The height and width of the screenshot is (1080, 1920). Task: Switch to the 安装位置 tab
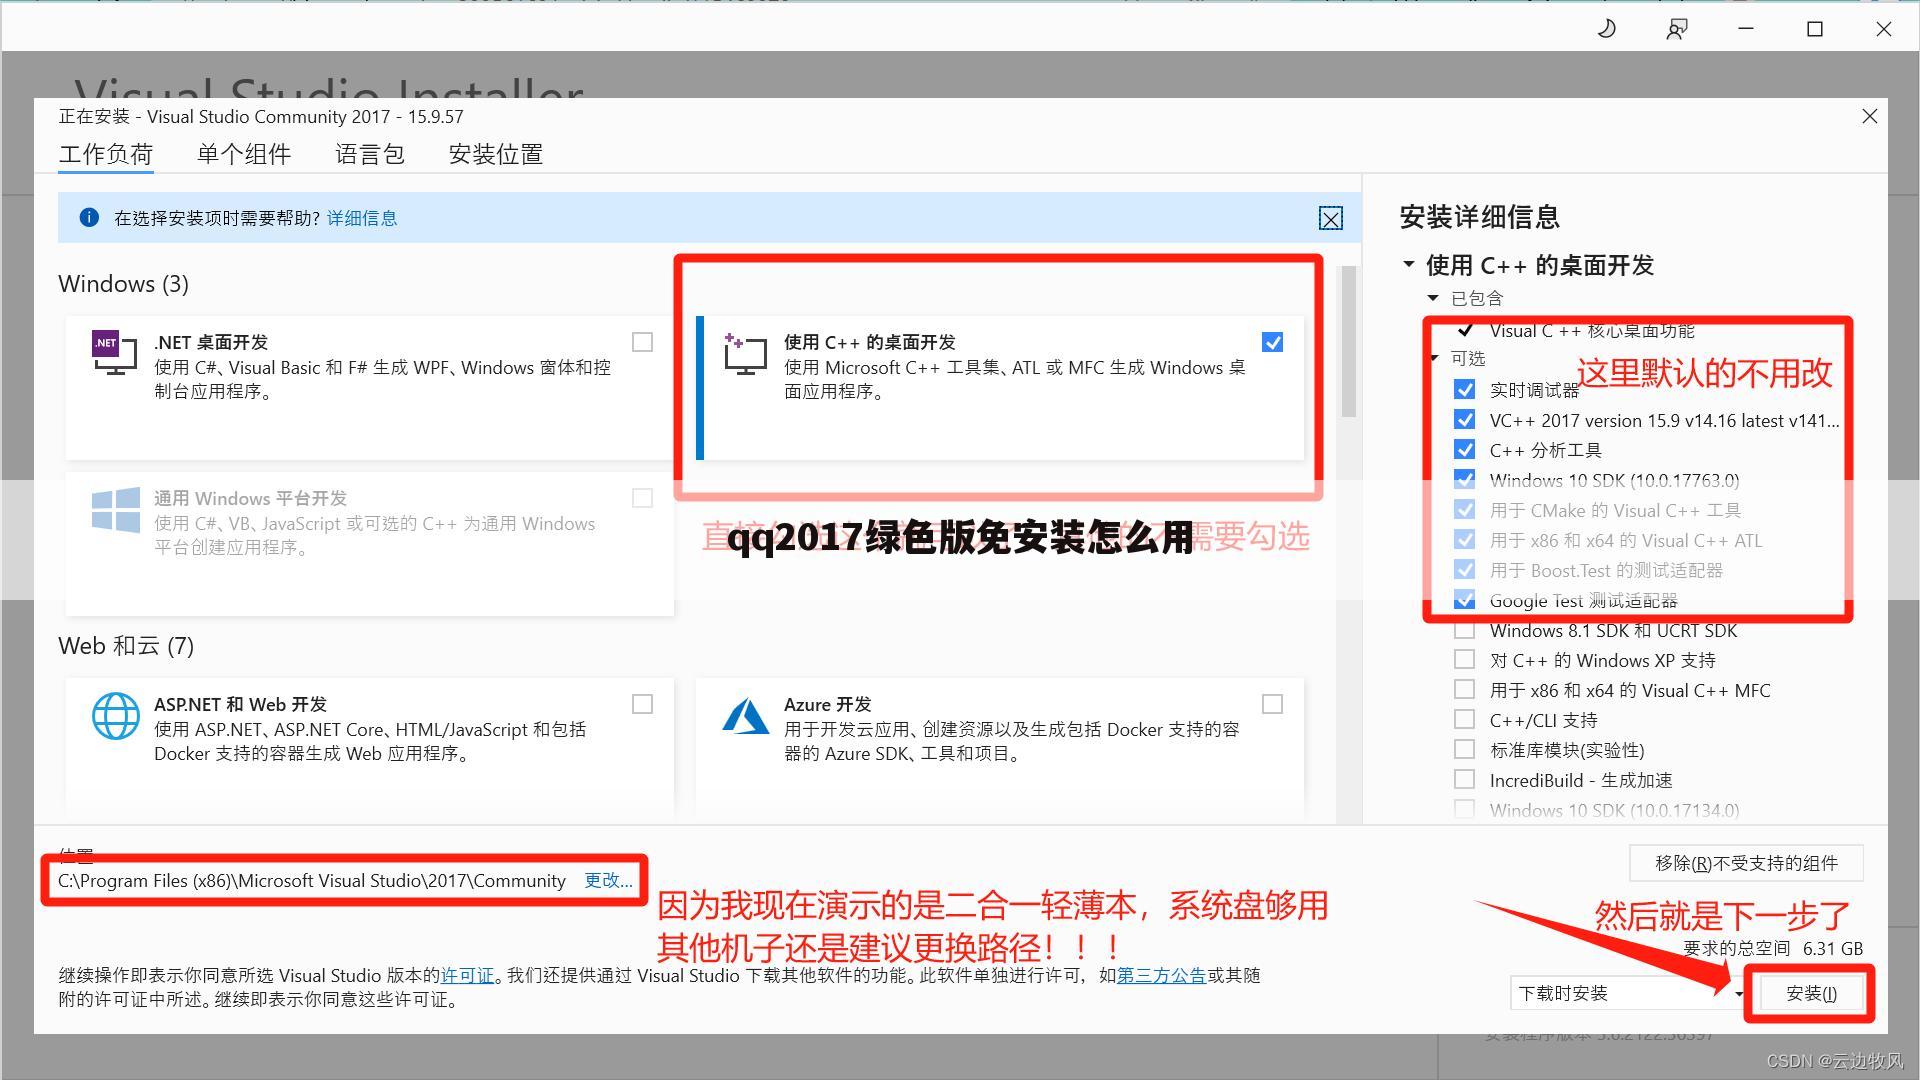pyautogui.click(x=496, y=154)
